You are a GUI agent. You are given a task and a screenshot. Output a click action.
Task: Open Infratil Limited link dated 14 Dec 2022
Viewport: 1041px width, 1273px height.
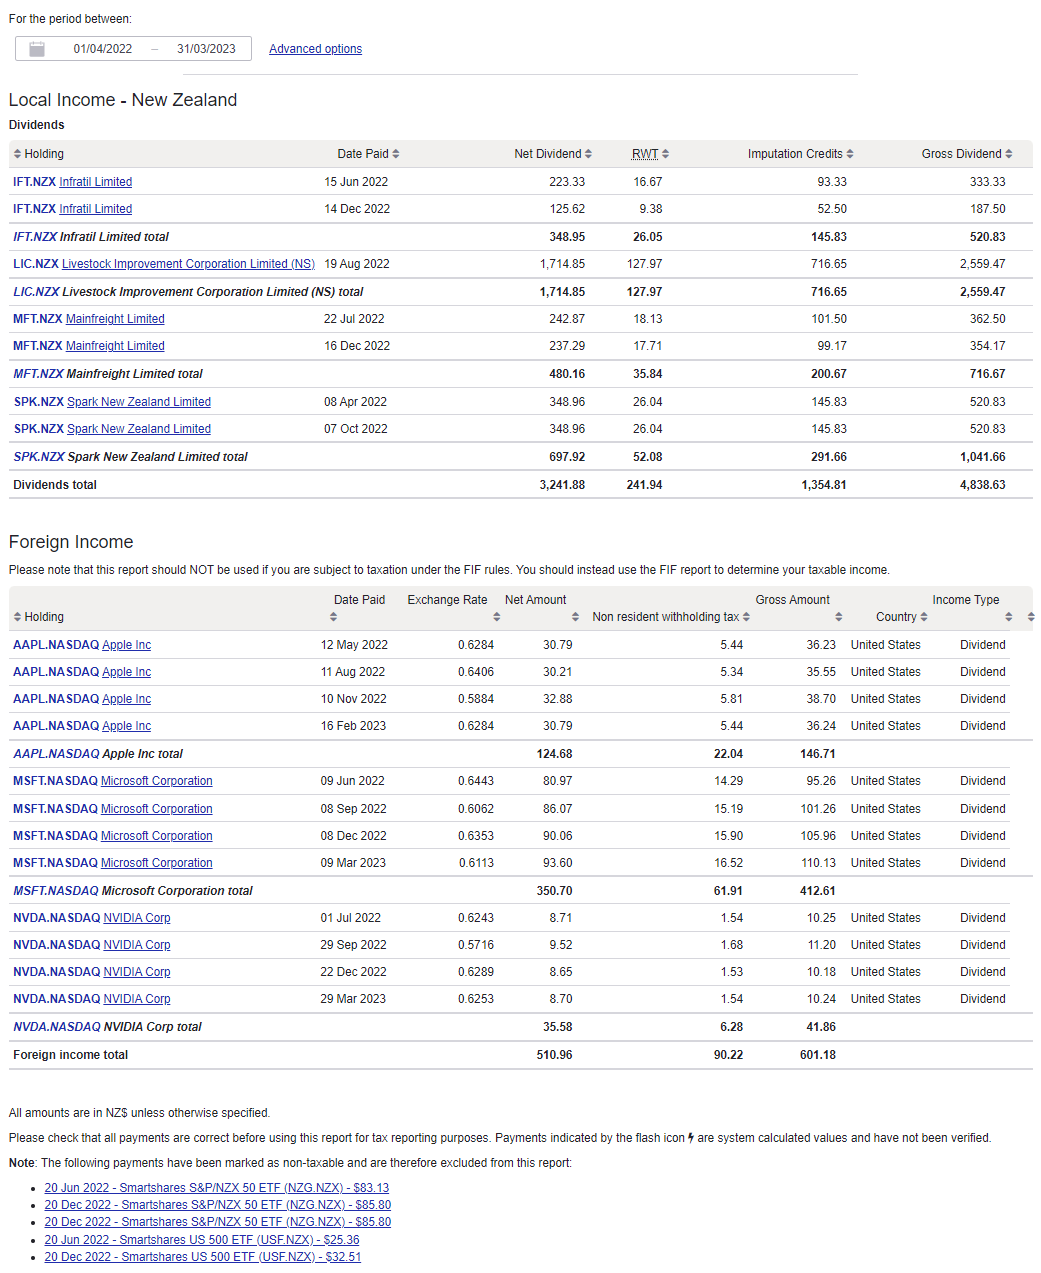pos(95,209)
